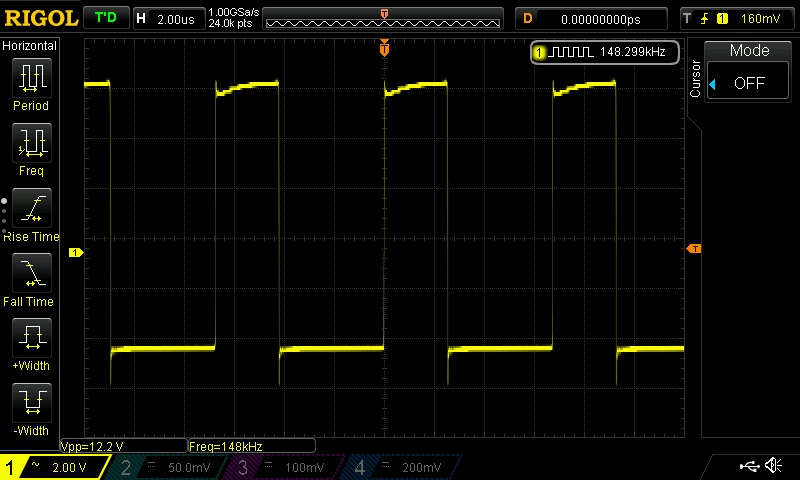Viewport: 800px width, 480px height.
Task: Open the cursor Mode OFF selector
Action: tap(749, 83)
